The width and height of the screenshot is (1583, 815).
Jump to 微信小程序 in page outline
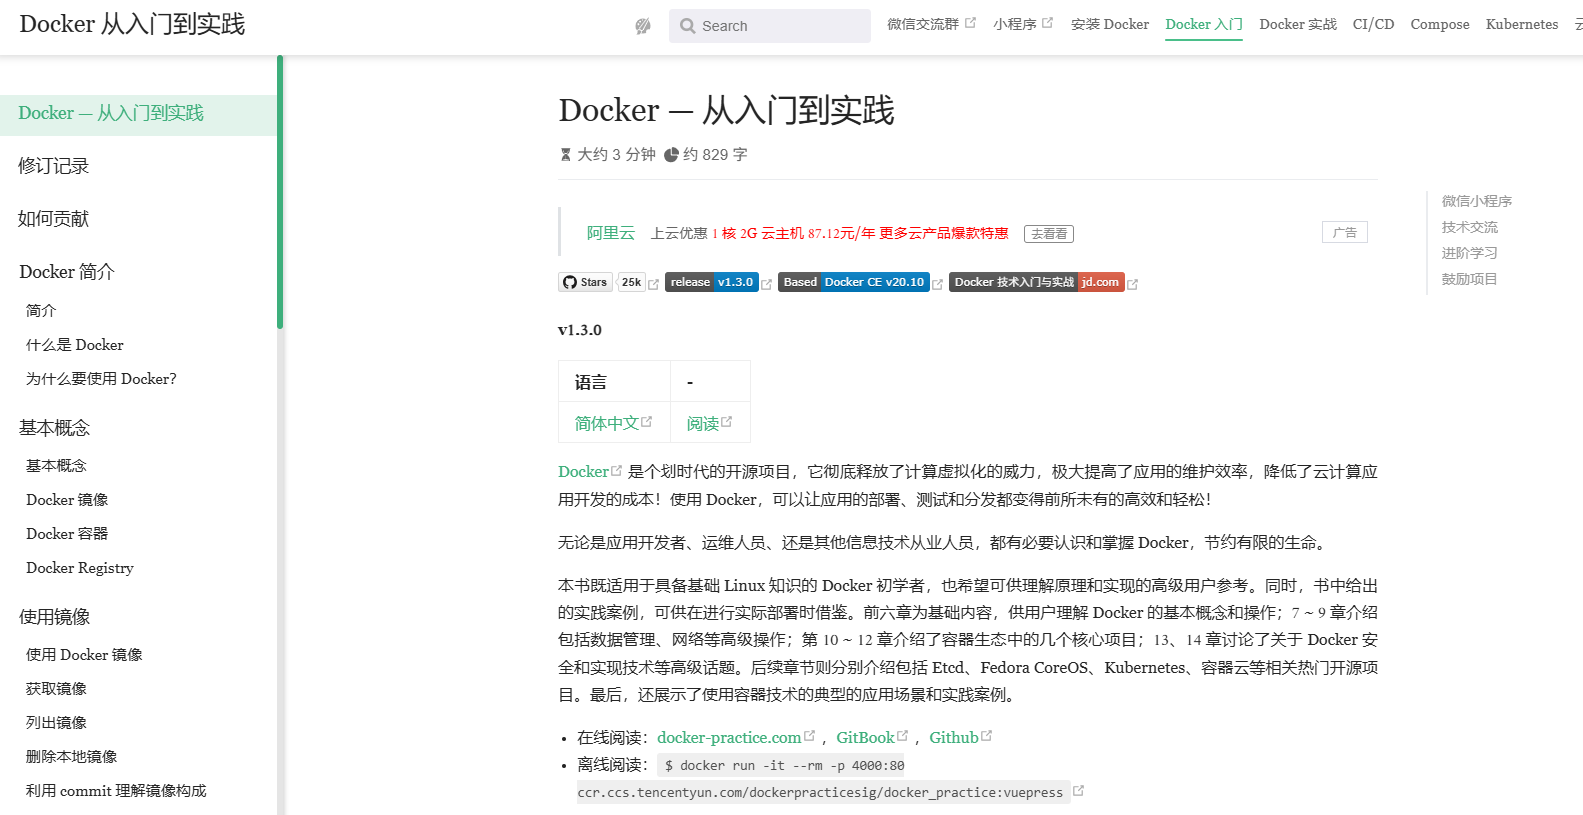click(x=1477, y=201)
